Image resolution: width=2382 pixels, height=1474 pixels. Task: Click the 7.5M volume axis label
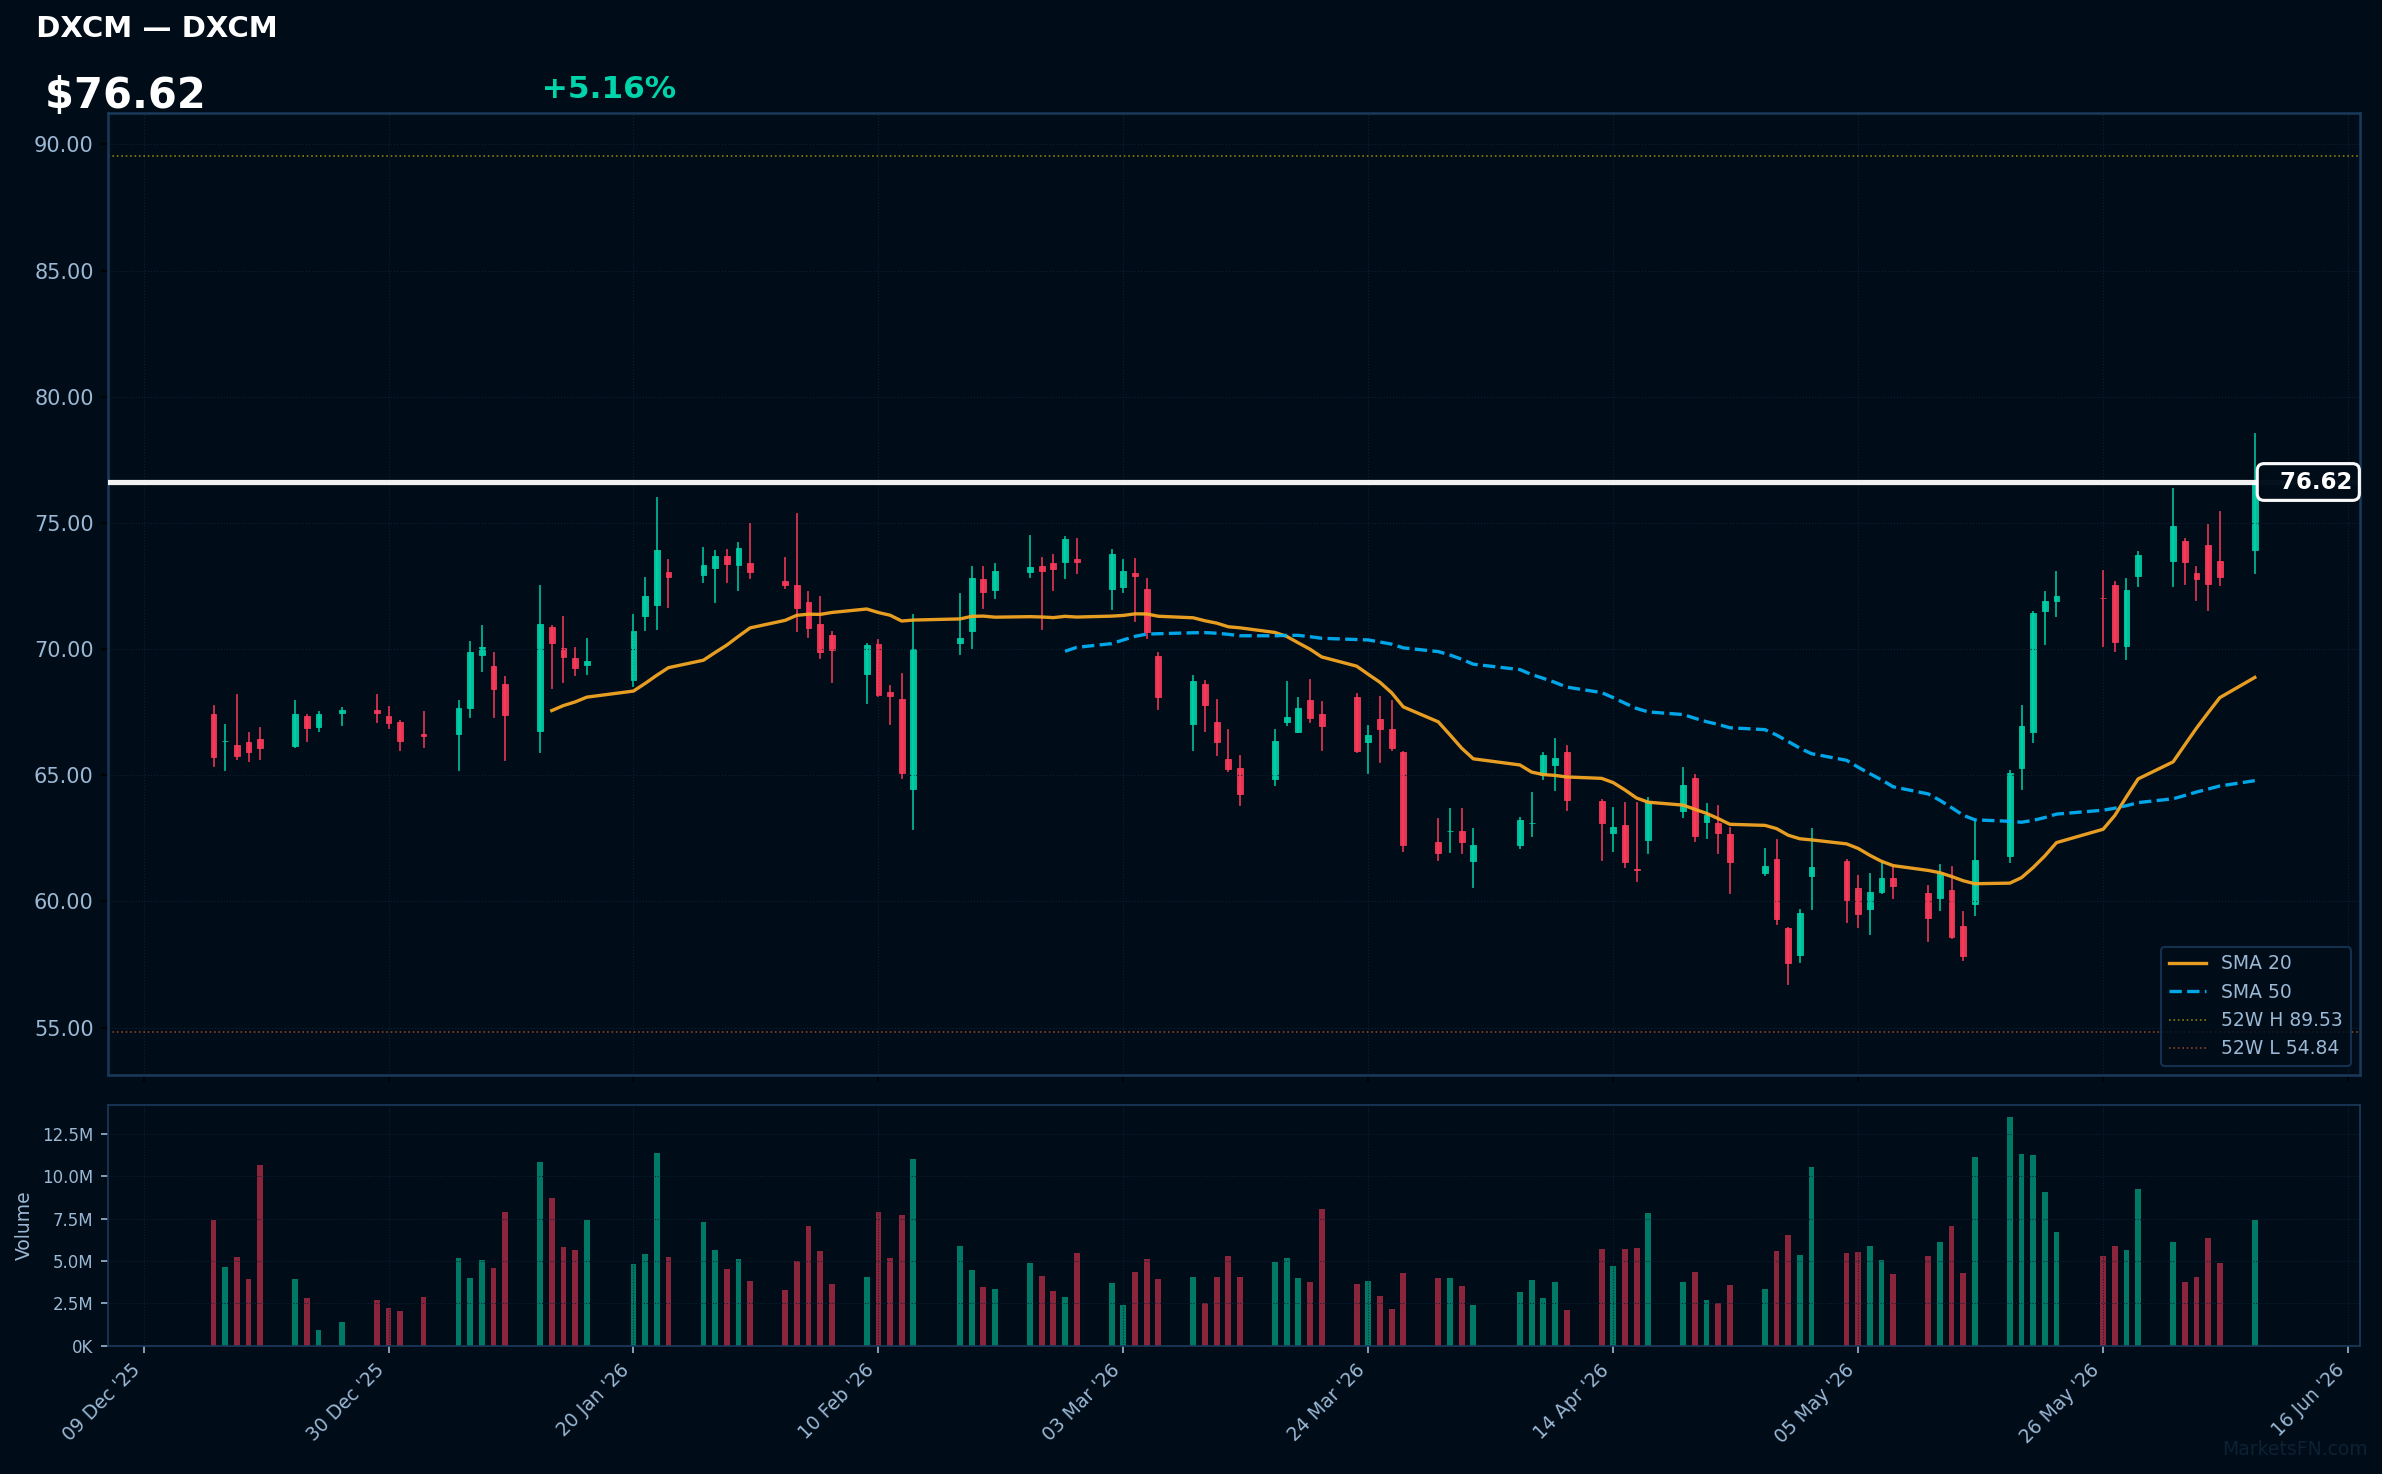point(73,1220)
